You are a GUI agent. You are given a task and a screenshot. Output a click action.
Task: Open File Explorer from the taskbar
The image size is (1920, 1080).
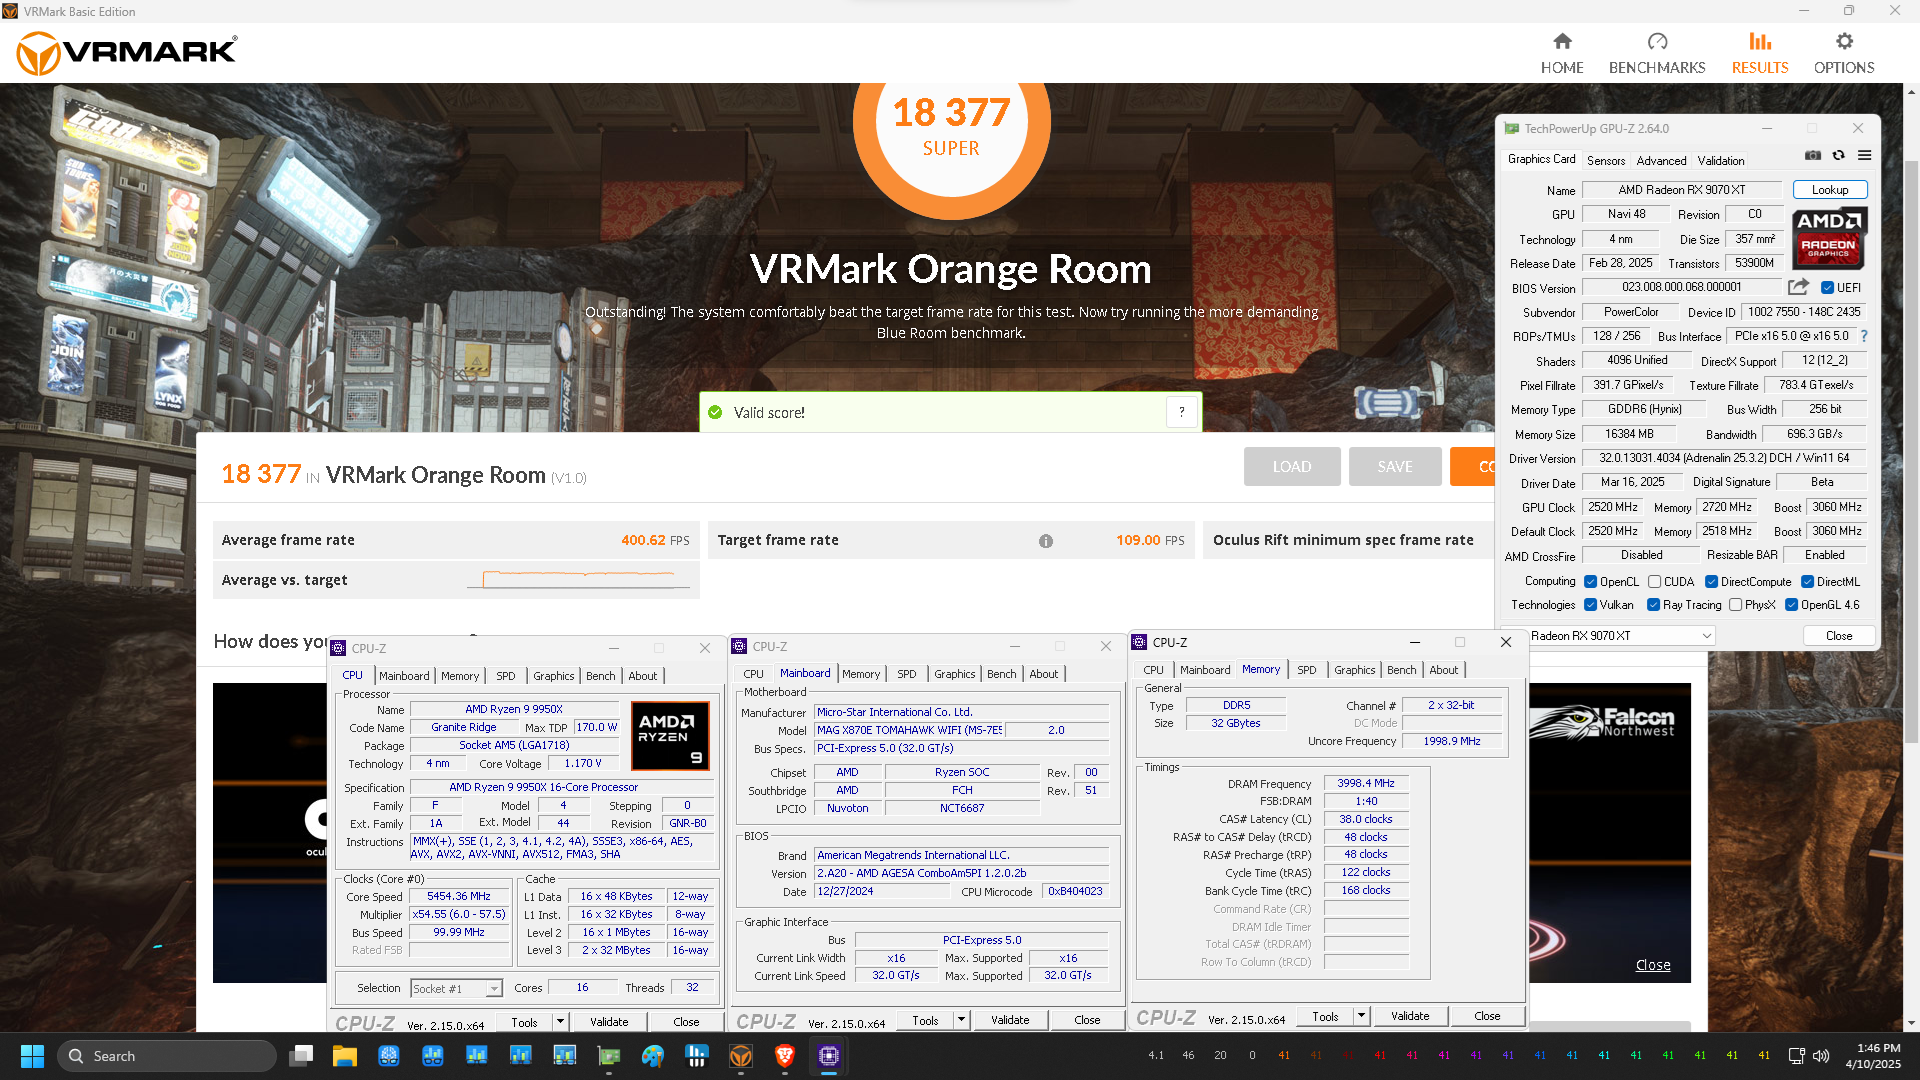coord(345,1056)
